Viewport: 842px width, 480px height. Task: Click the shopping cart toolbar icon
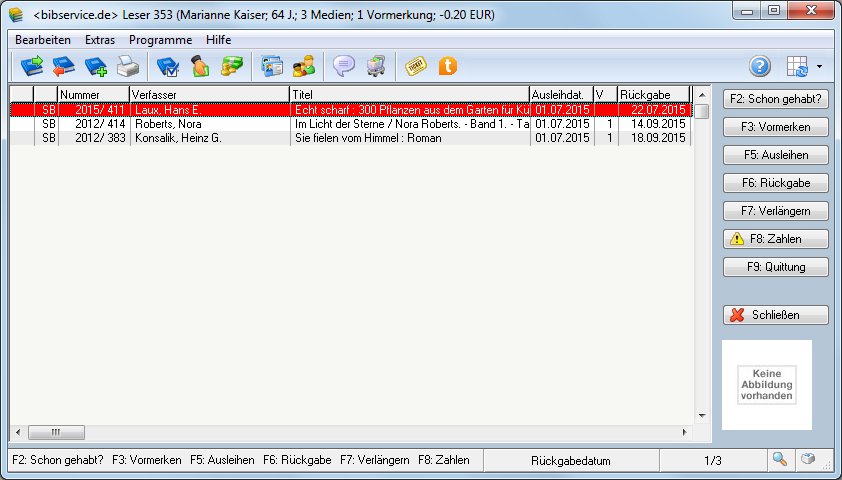pos(376,67)
